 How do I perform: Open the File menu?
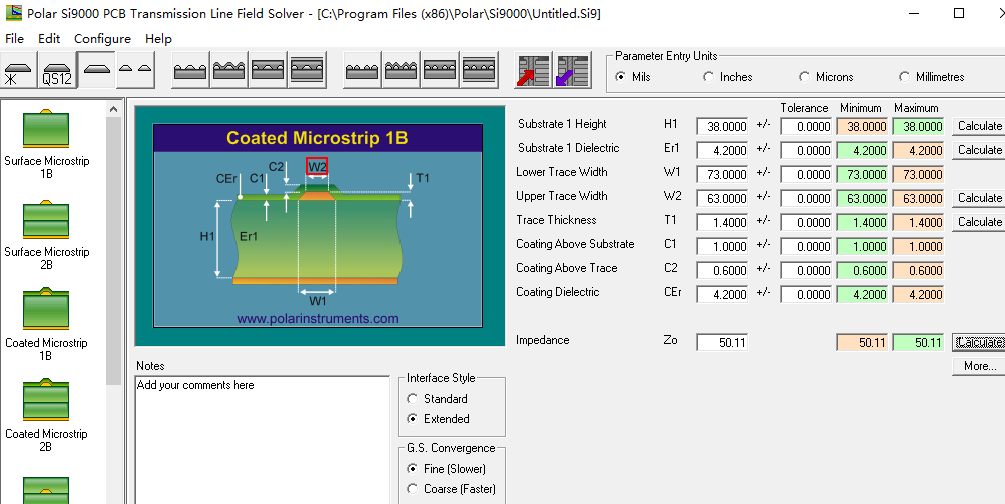click(x=14, y=38)
